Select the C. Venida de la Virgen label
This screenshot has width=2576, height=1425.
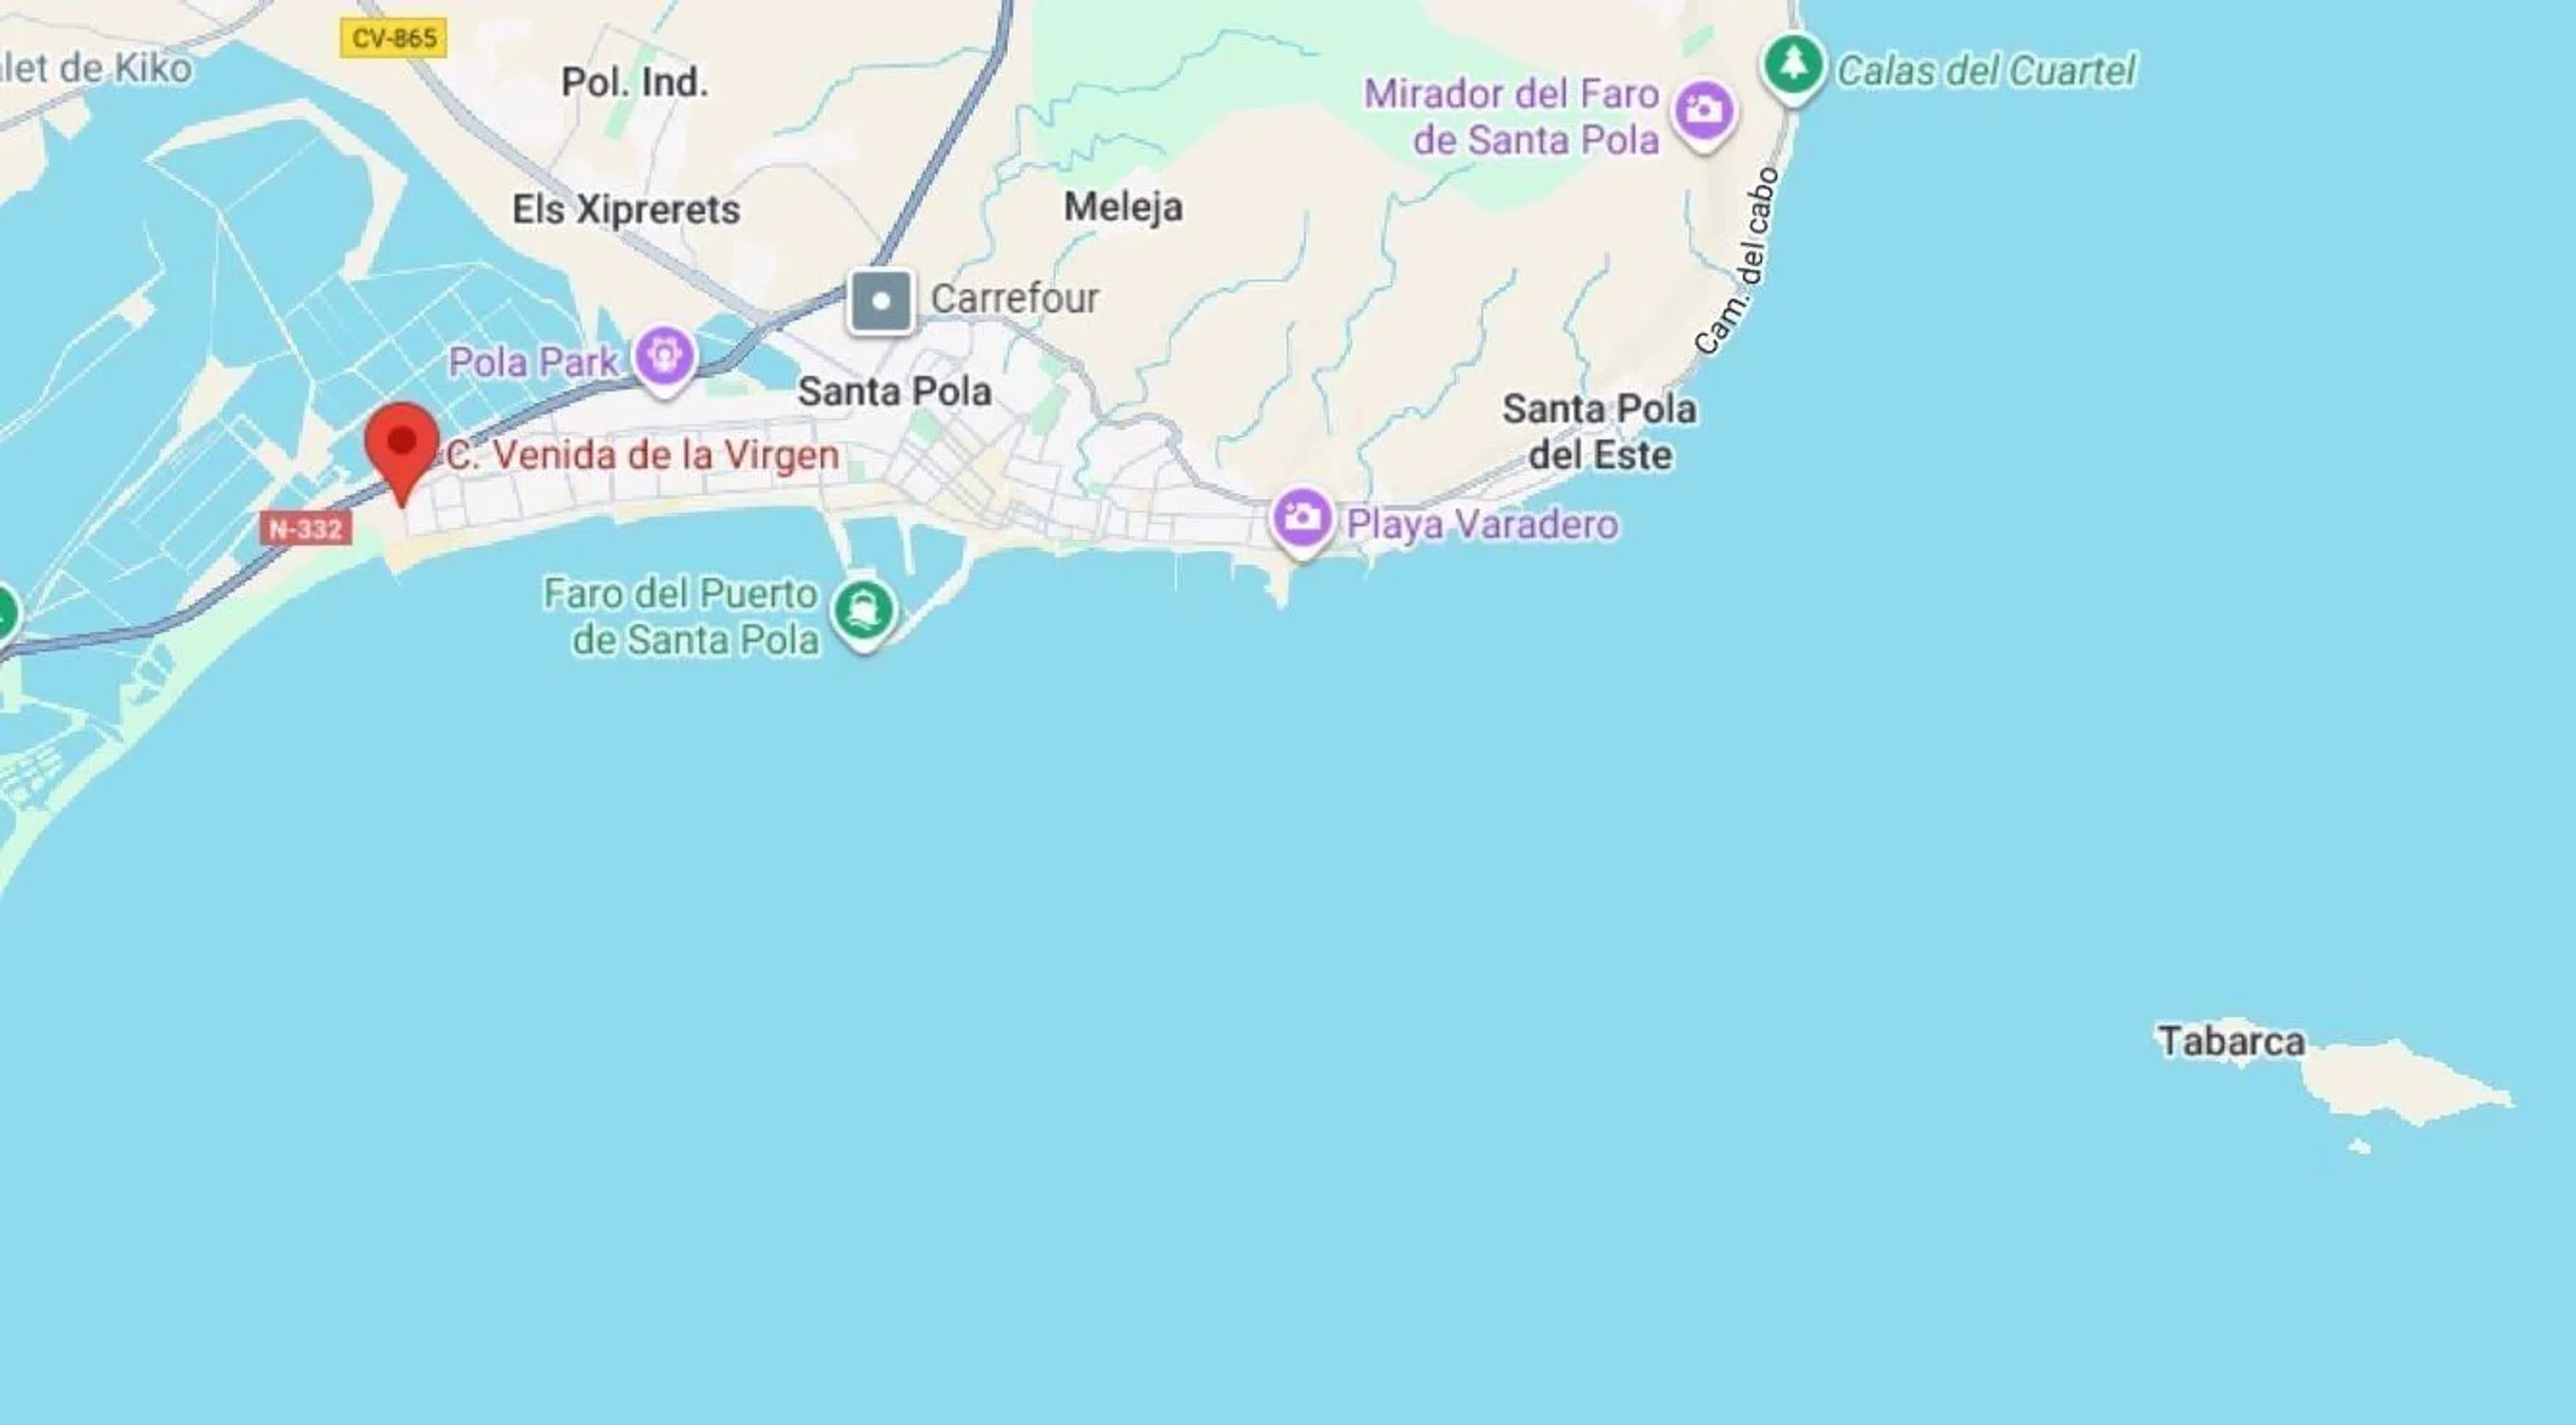coord(642,455)
